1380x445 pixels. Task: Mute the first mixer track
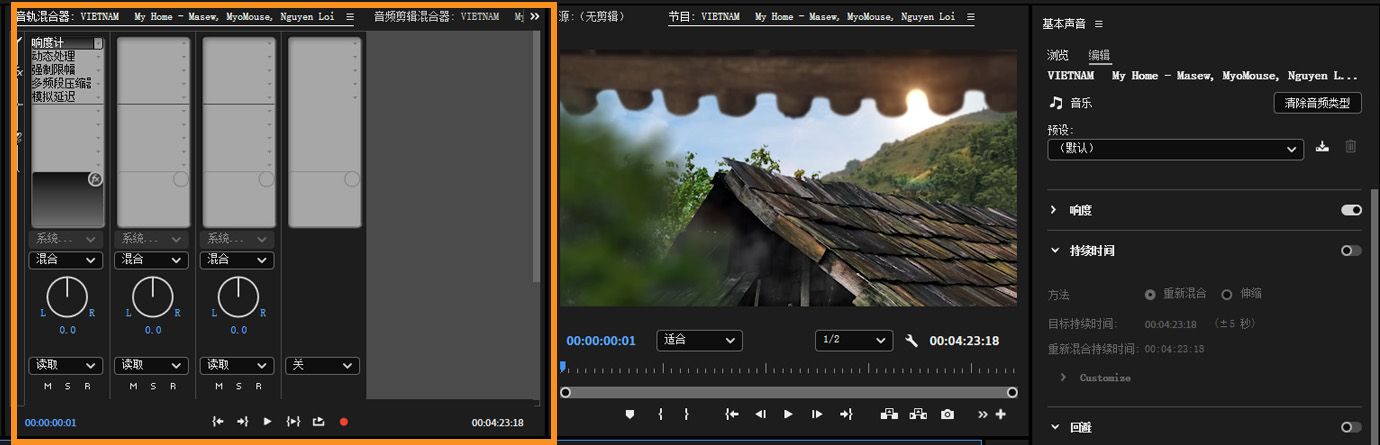tap(48, 386)
